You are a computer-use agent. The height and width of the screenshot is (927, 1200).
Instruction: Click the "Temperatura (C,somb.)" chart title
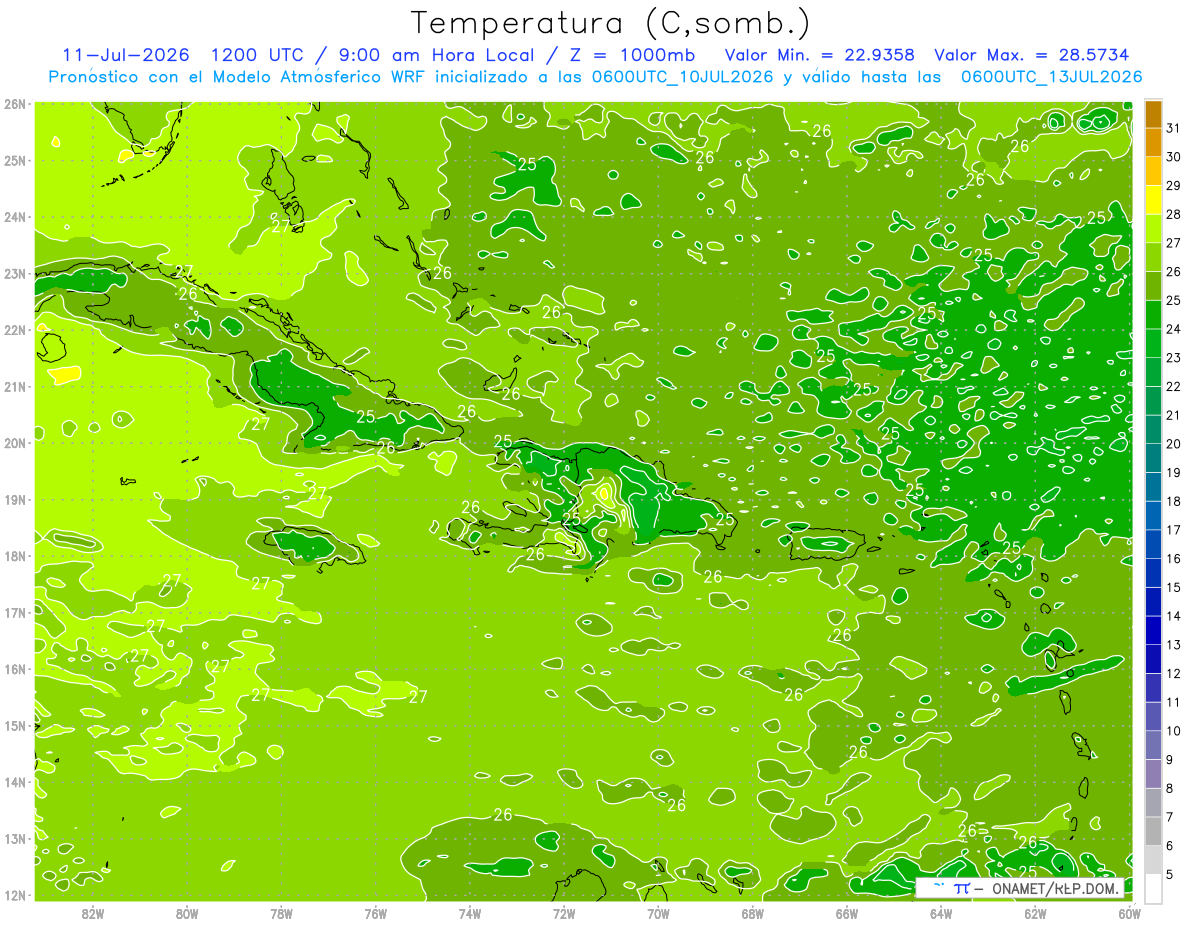click(611, 23)
